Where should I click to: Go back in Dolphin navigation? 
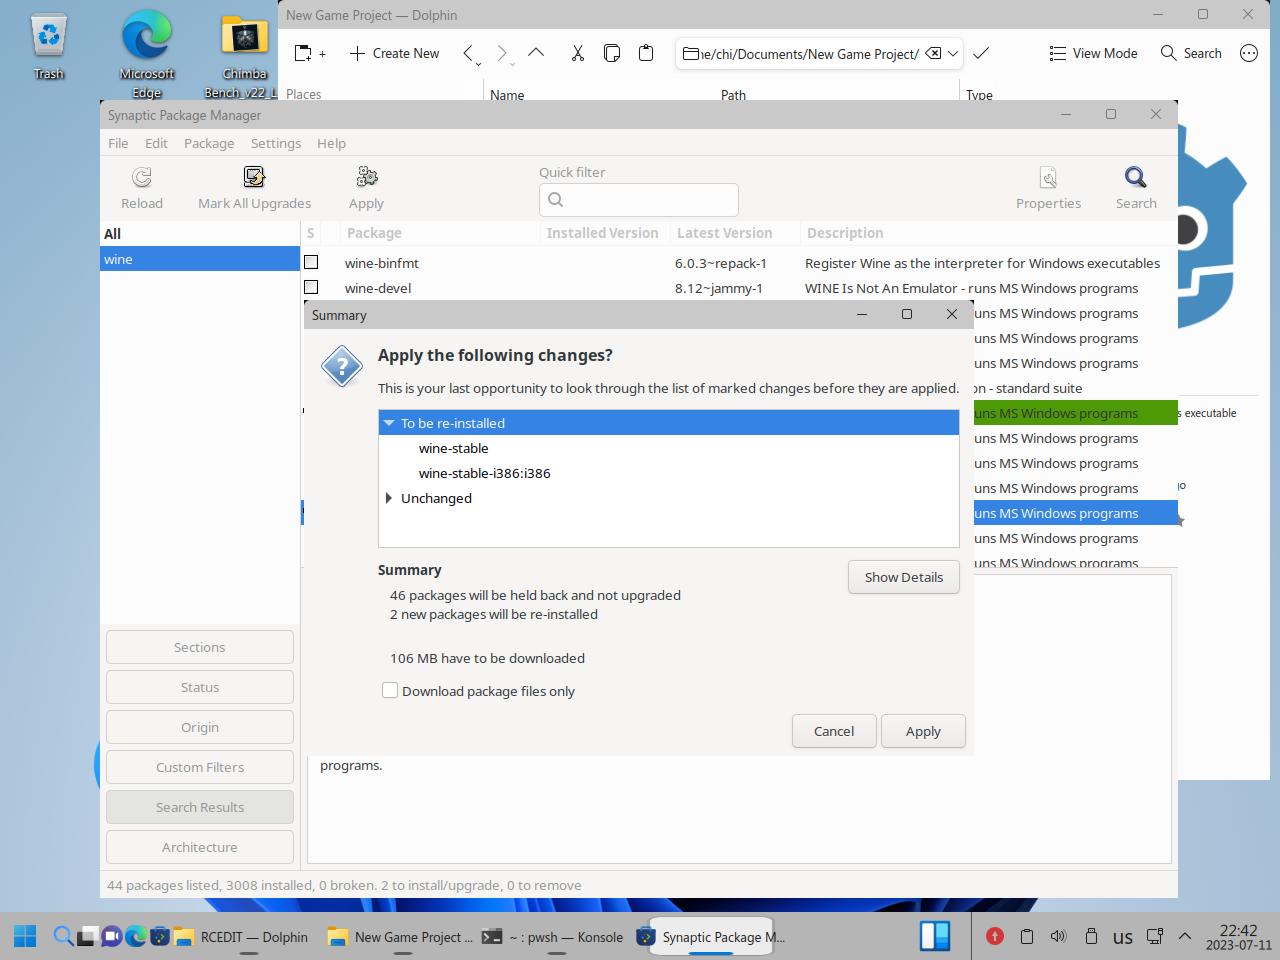(468, 53)
